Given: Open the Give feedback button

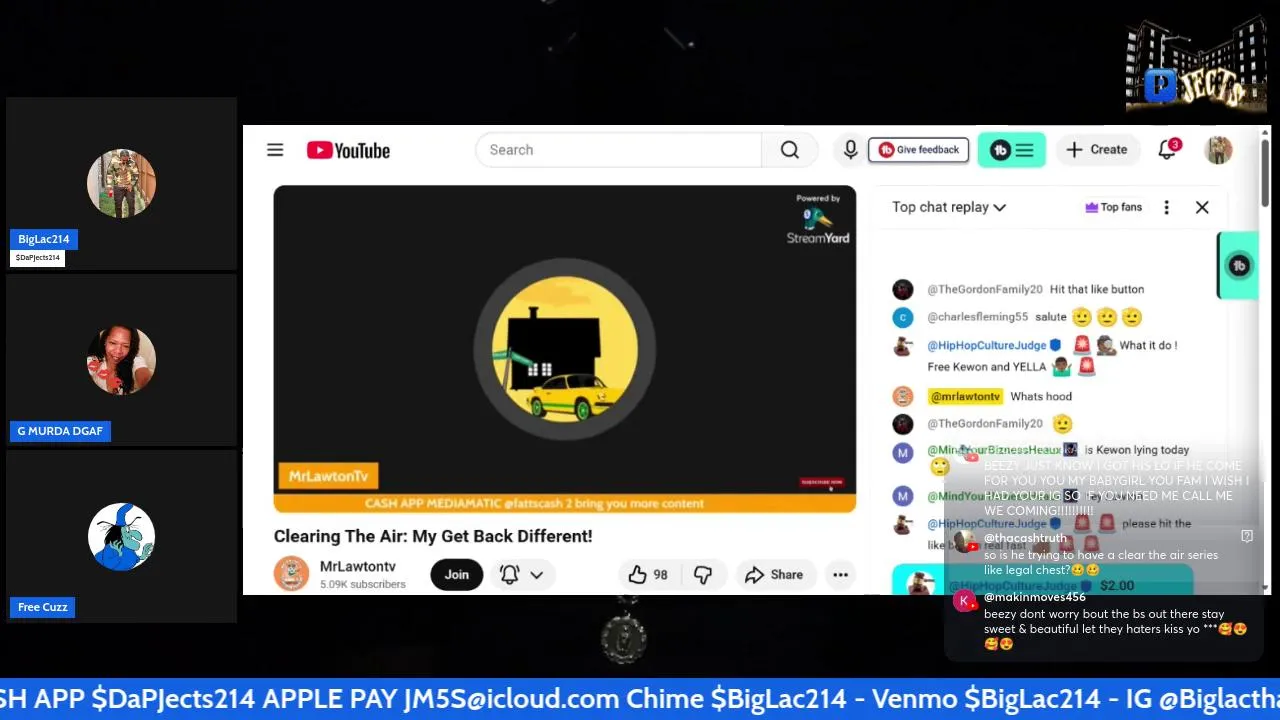Looking at the screenshot, I should [x=918, y=150].
